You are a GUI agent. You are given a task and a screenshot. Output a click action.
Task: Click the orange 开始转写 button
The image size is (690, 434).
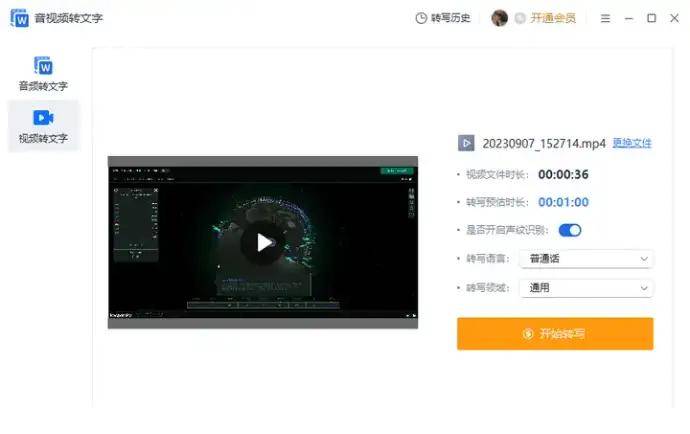click(x=555, y=334)
